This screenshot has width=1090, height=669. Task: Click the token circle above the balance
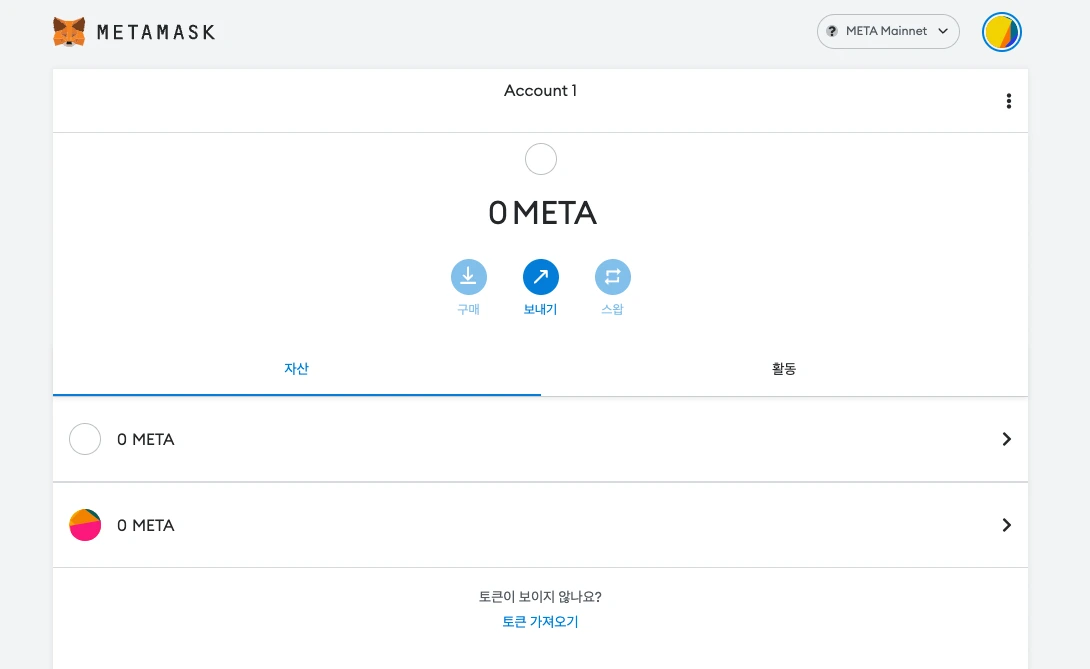click(x=540, y=159)
